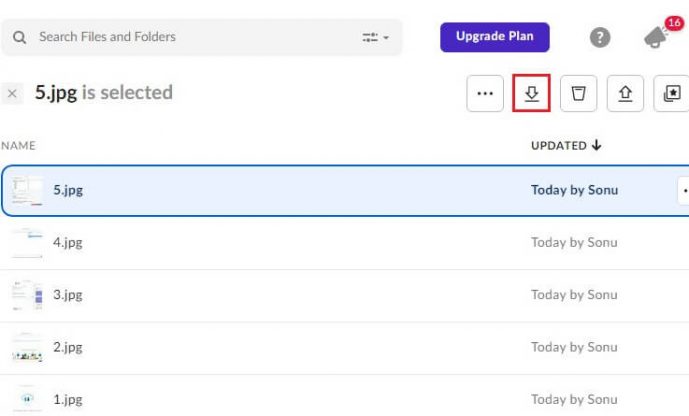Open more options ellipsis in toolbar
Image resolution: width=689 pixels, height=416 pixels.
coord(485,93)
